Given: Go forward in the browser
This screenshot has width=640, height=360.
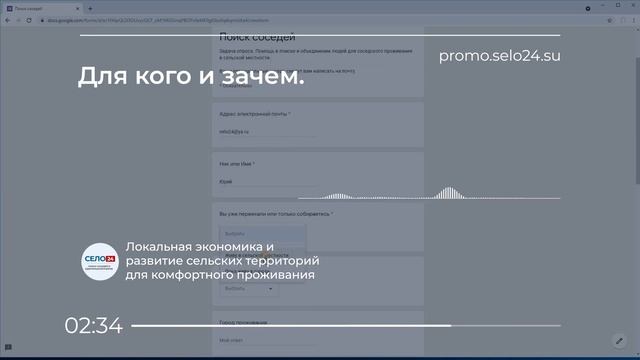Looking at the screenshot, I should 18,20.
